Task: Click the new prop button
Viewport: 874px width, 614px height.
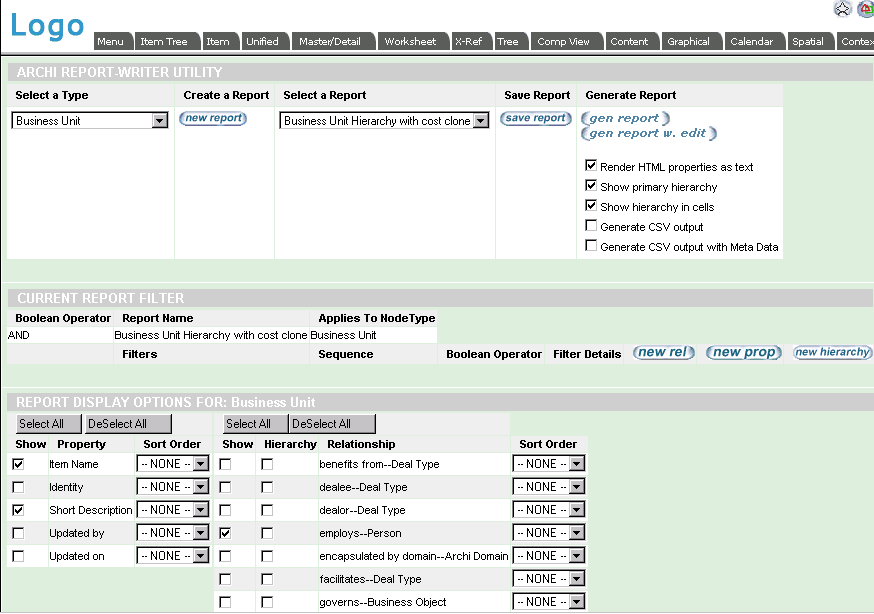Action: pyautogui.click(x=743, y=352)
